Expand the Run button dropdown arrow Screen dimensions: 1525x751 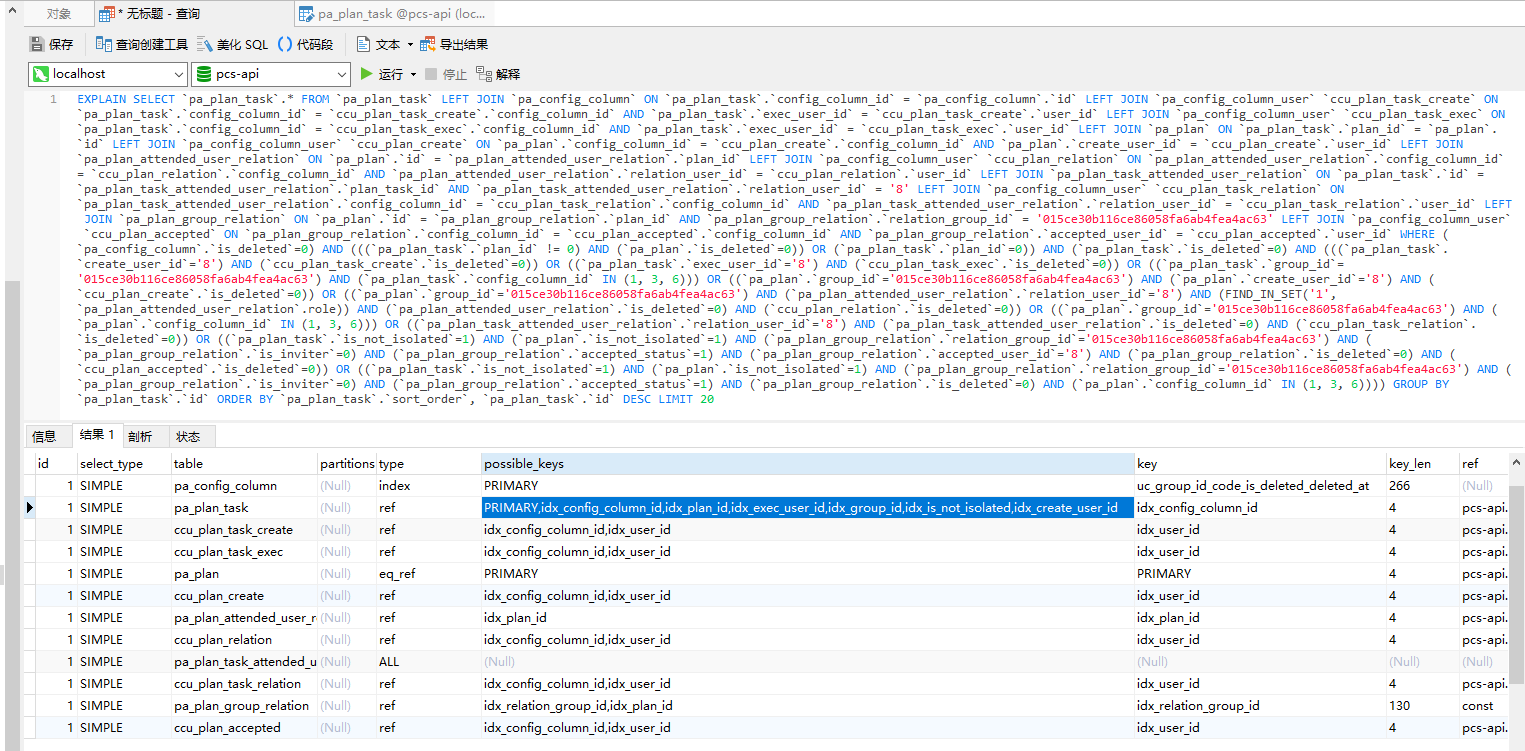413,75
